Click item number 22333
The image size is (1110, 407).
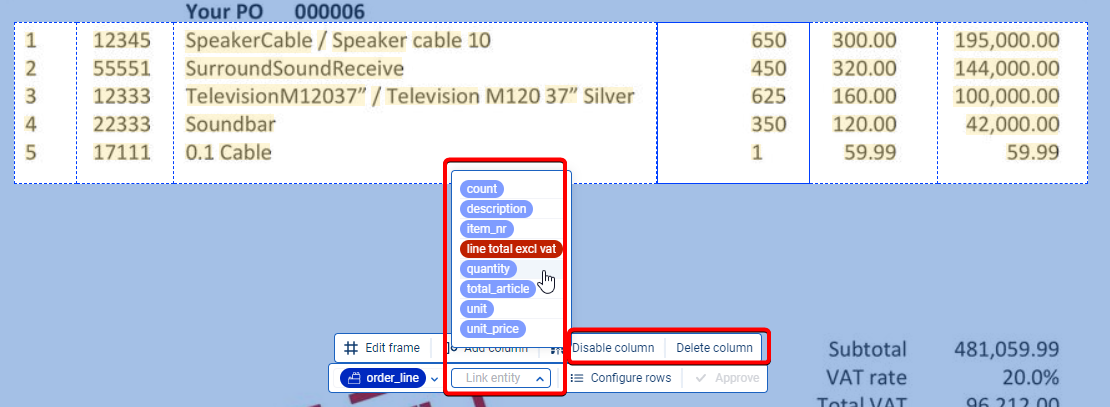click(122, 125)
